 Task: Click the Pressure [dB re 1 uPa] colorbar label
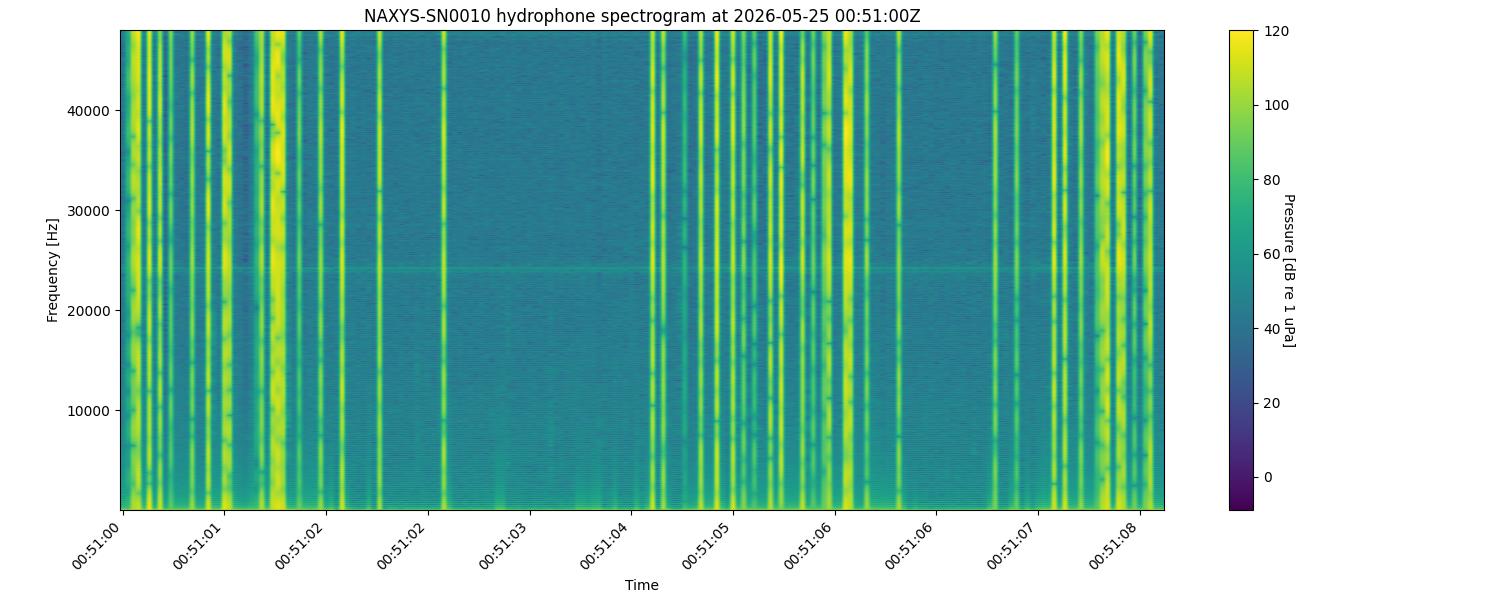pyautogui.click(x=1289, y=270)
